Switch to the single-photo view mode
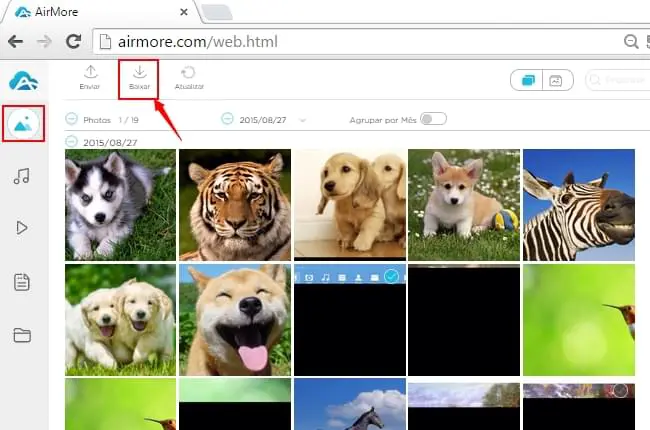This screenshot has width=650, height=430. click(x=556, y=80)
